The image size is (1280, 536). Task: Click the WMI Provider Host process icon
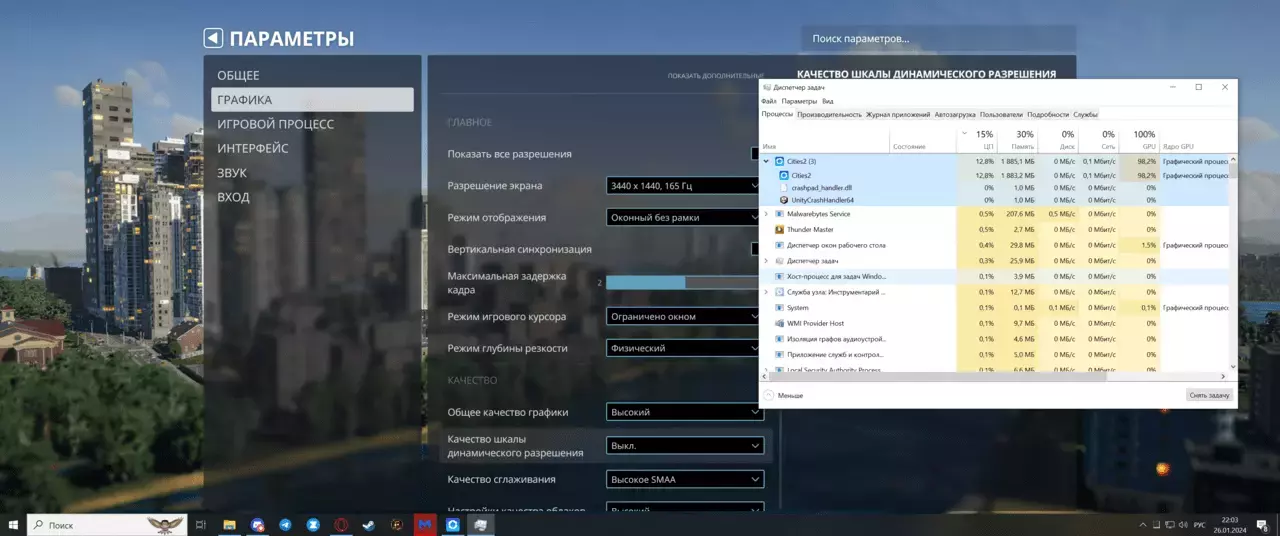click(779, 324)
